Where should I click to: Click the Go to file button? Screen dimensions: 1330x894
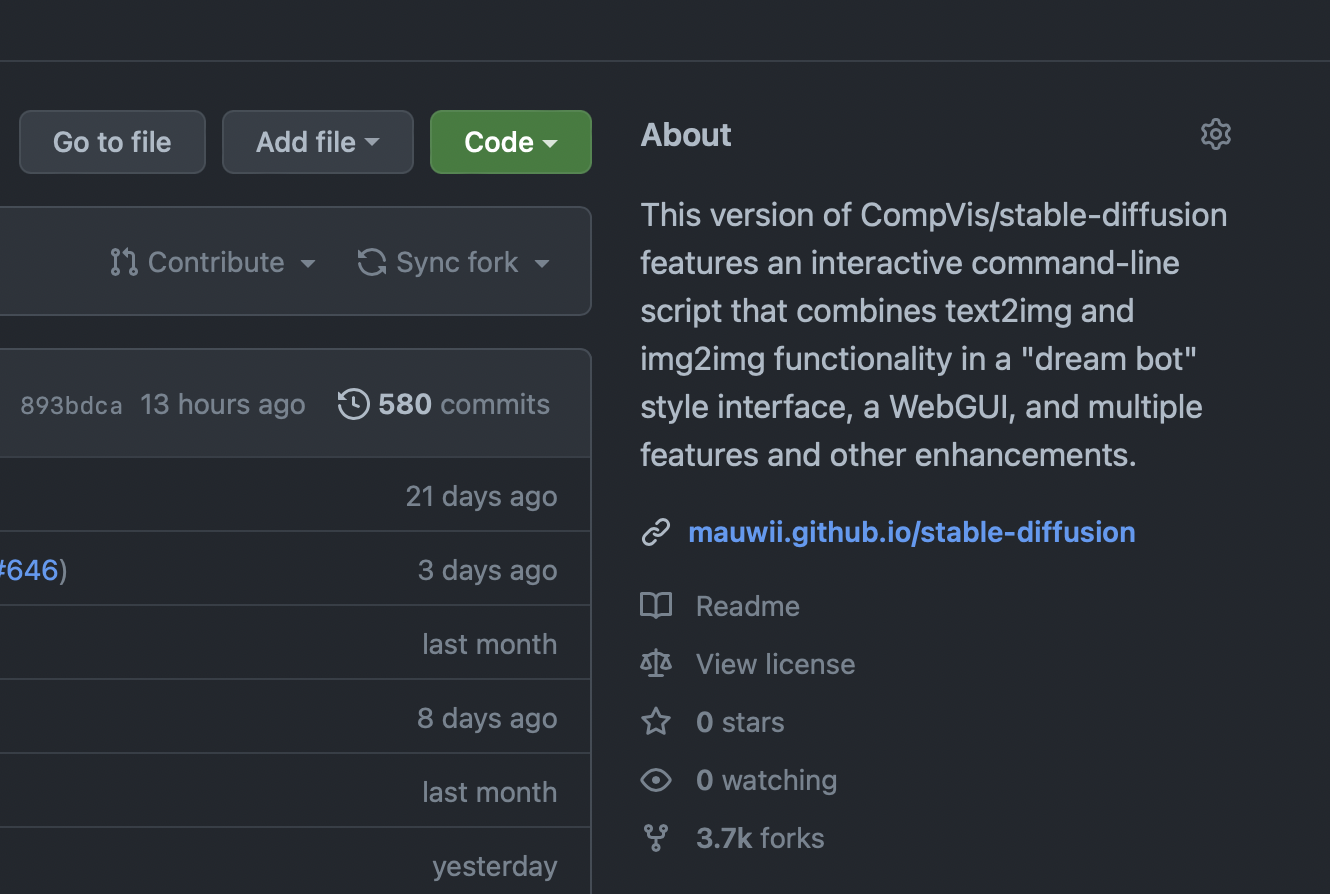click(x=112, y=141)
